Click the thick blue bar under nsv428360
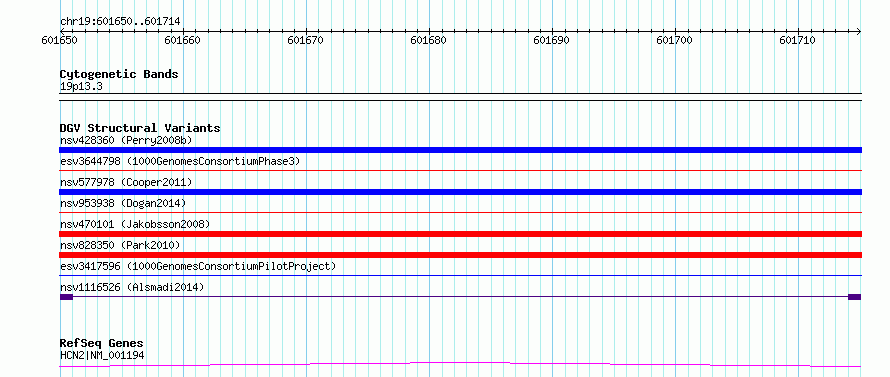Screen dimensions: 890x377 pos(460,150)
